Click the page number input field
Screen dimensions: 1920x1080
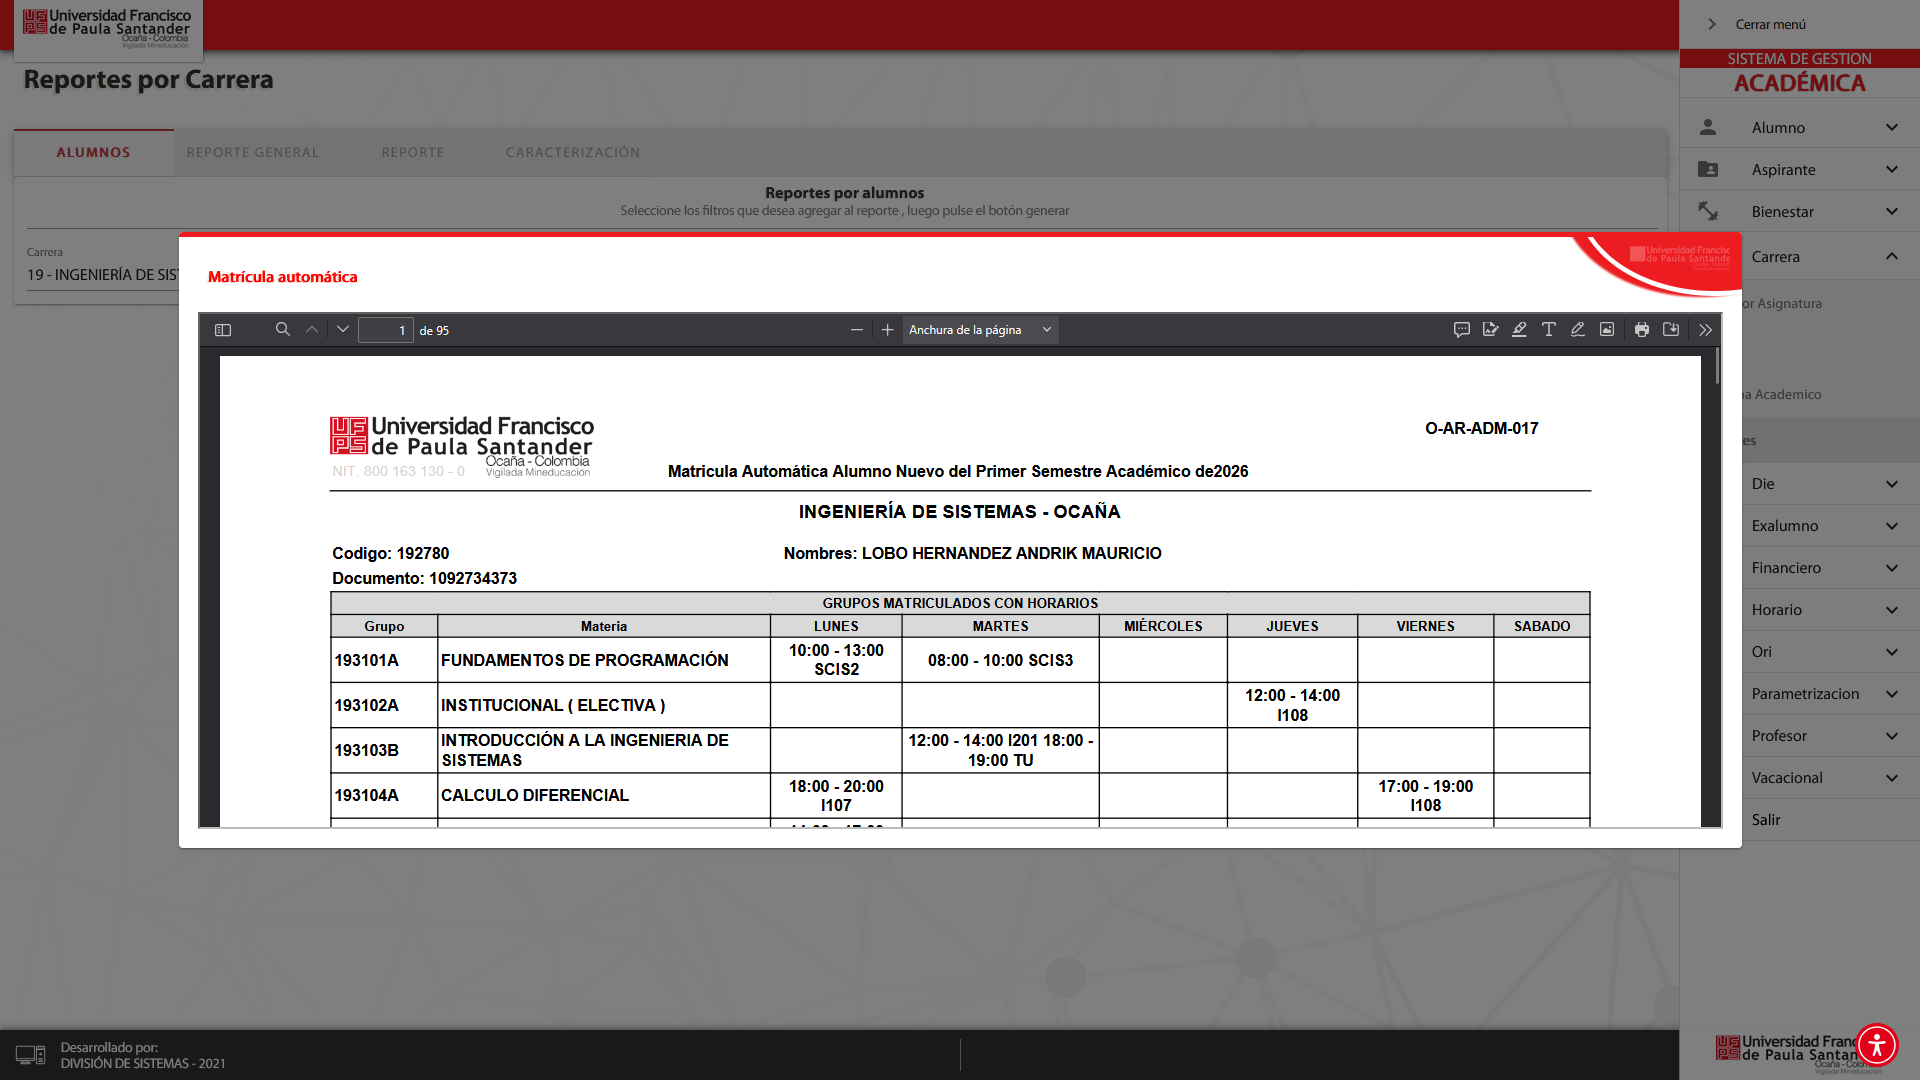pyautogui.click(x=386, y=330)
